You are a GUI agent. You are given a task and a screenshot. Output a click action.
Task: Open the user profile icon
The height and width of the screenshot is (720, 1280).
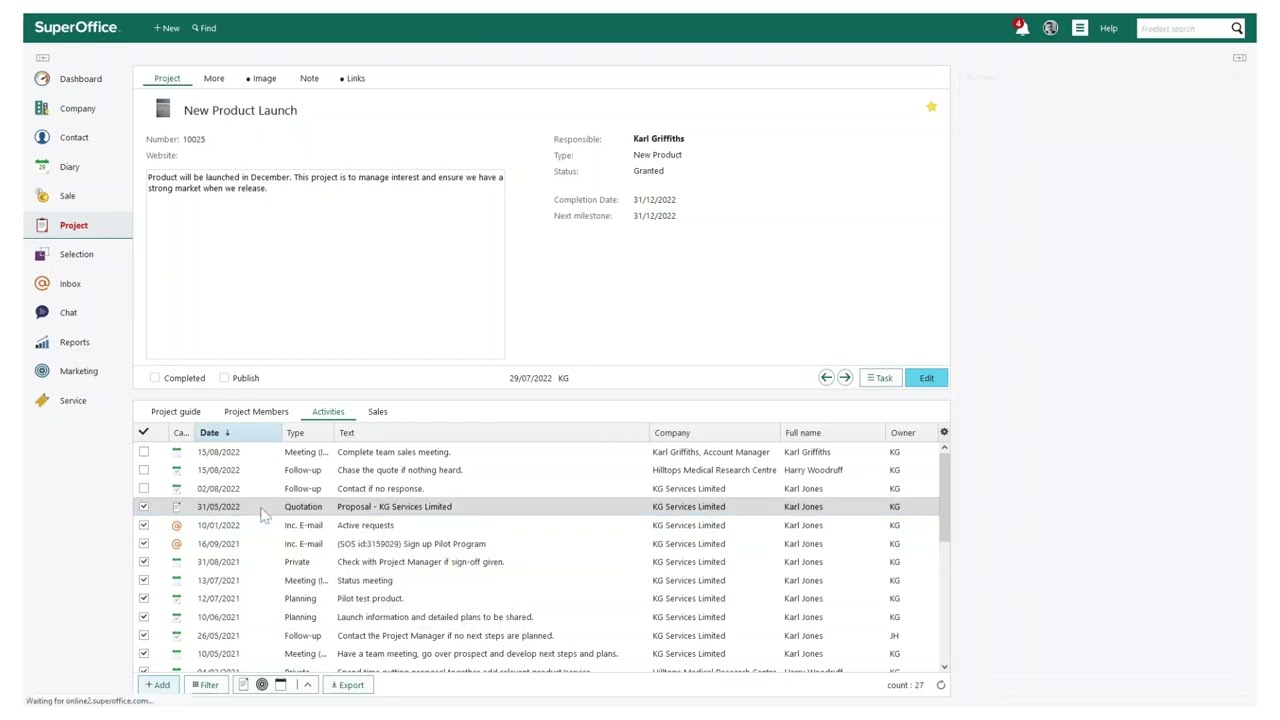tap(1050, 28)
